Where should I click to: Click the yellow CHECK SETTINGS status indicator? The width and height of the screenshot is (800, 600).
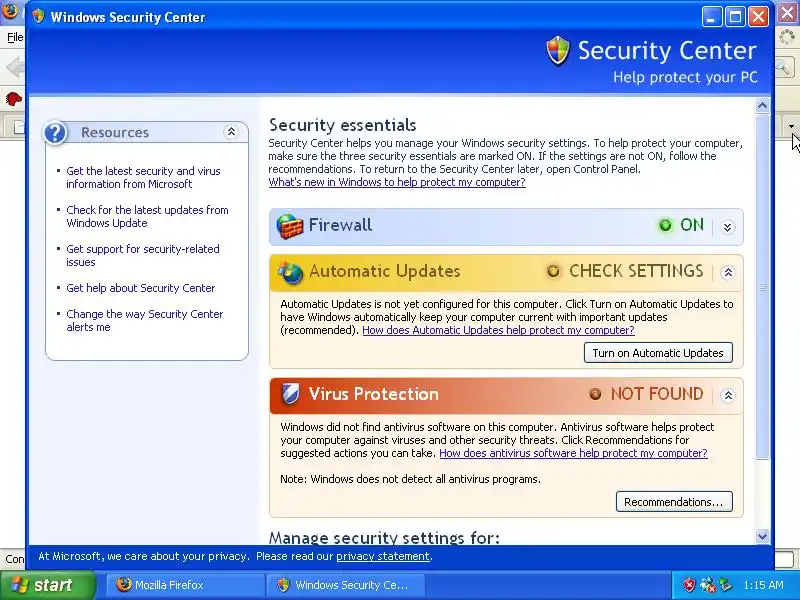[554, 271]
